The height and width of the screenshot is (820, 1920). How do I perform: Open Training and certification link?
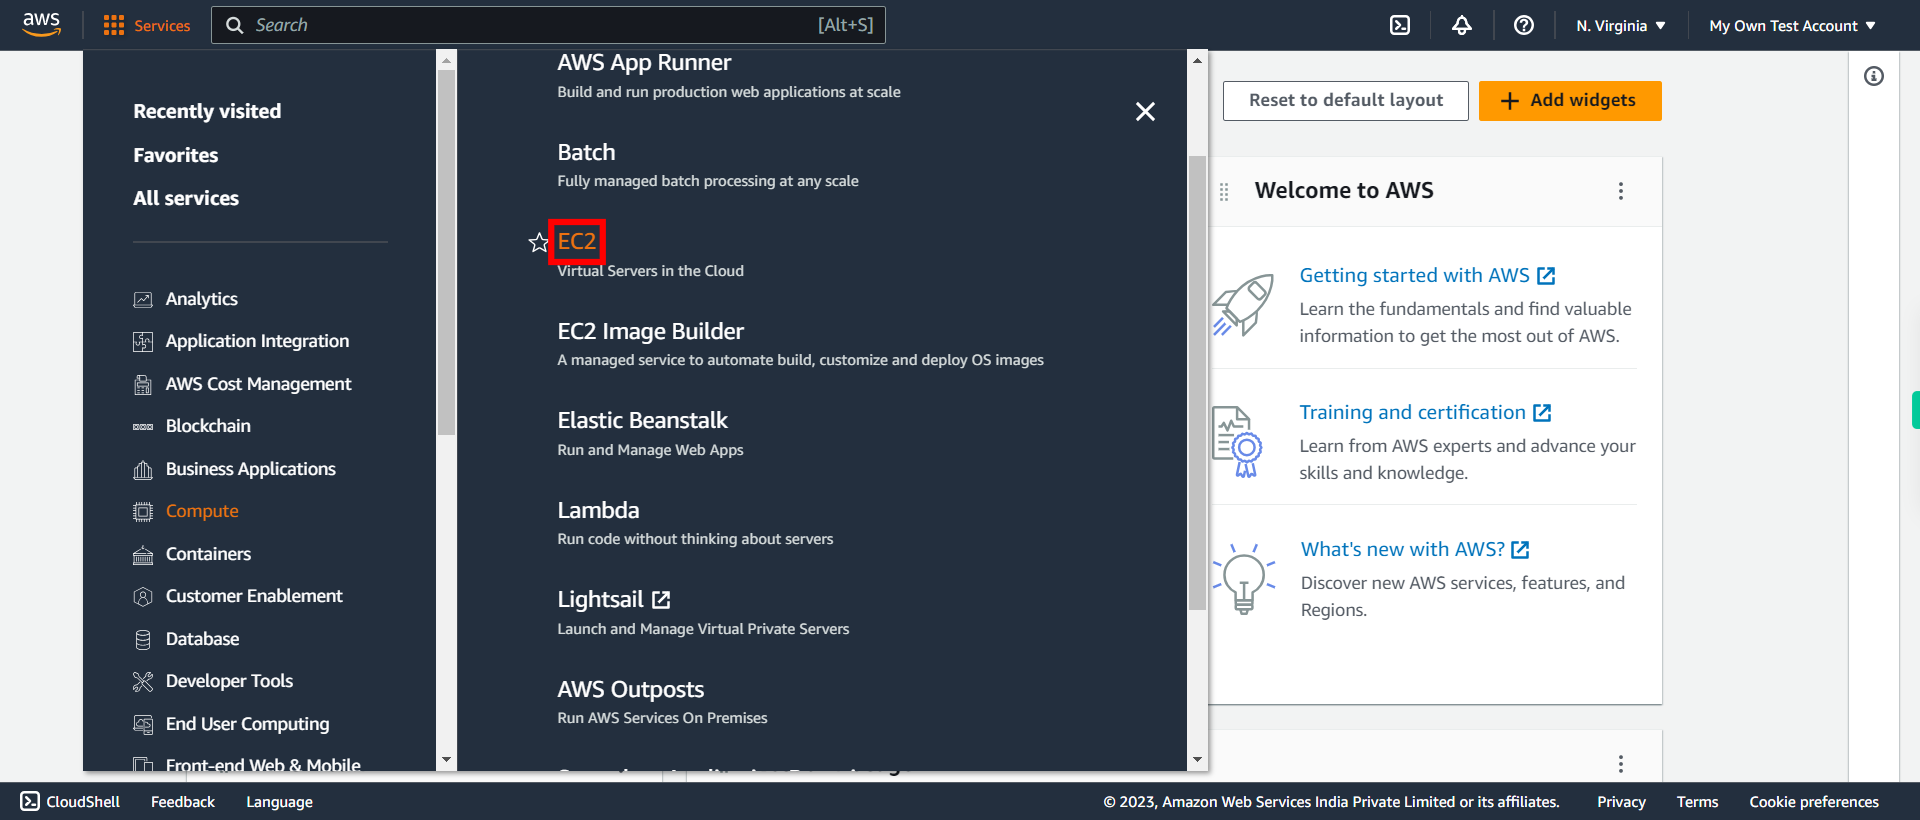point(1425,412)
